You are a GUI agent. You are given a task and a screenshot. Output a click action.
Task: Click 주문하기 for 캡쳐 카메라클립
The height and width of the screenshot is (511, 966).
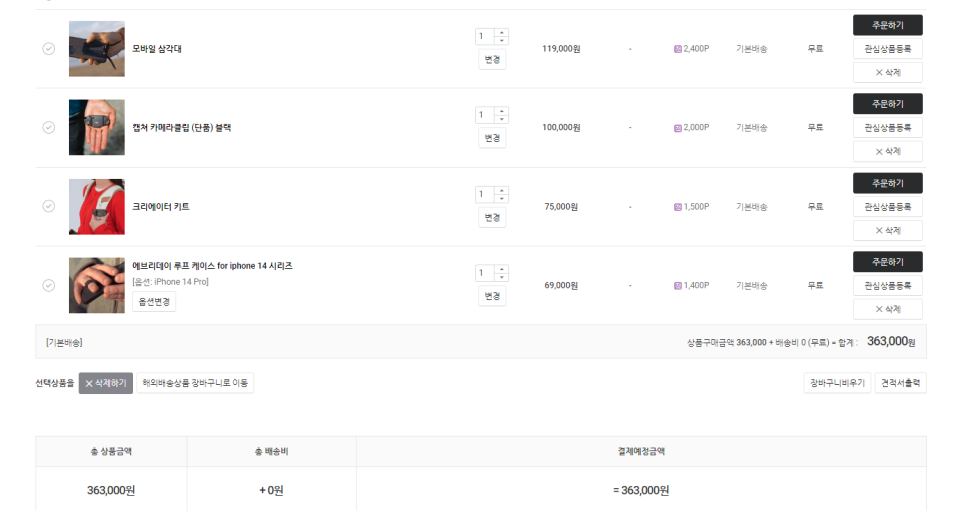(x=888, y=104)
